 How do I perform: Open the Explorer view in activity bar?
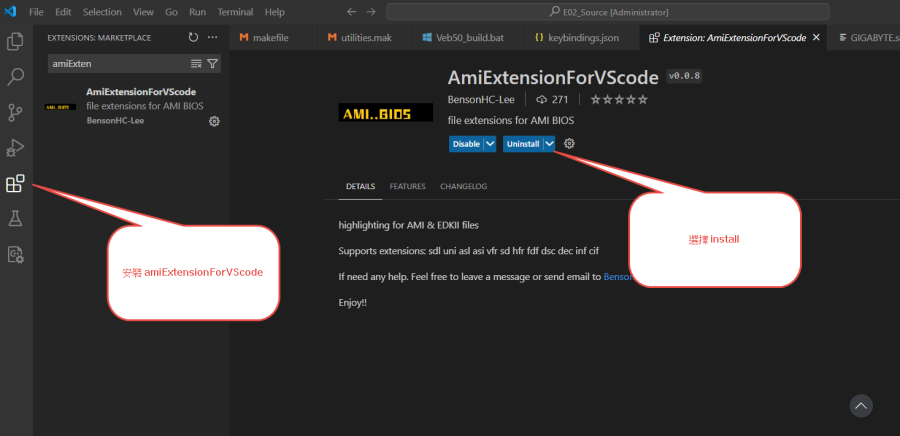point(16,42)
